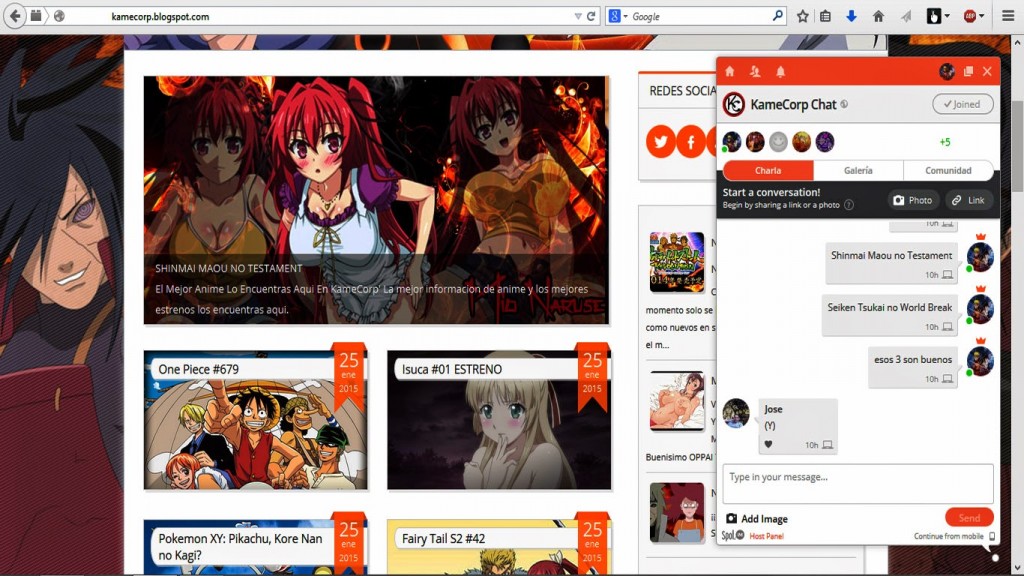Open the Isuca #01 ESTRENO post
Screen dimensions: 1024x576
(x=499, y=420)
